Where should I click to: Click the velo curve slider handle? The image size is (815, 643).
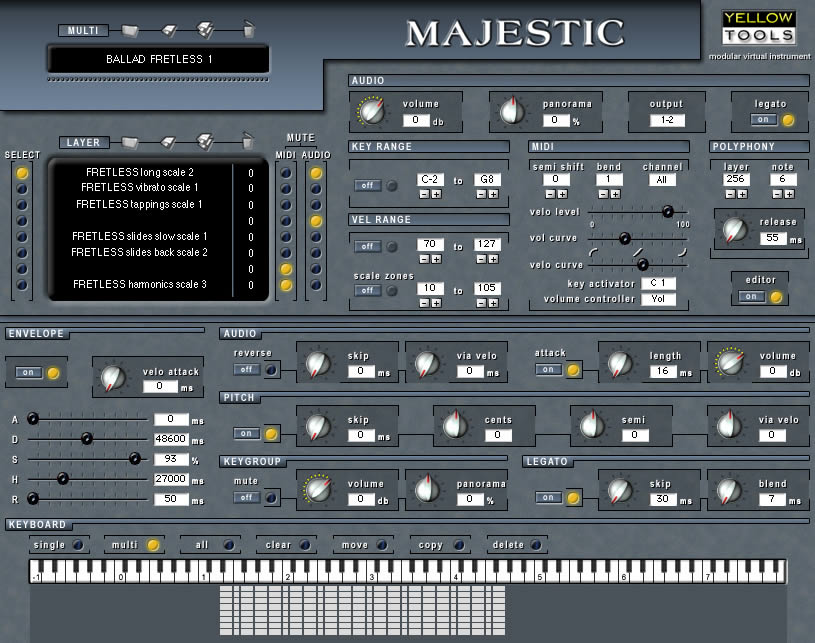coord(643,264)
